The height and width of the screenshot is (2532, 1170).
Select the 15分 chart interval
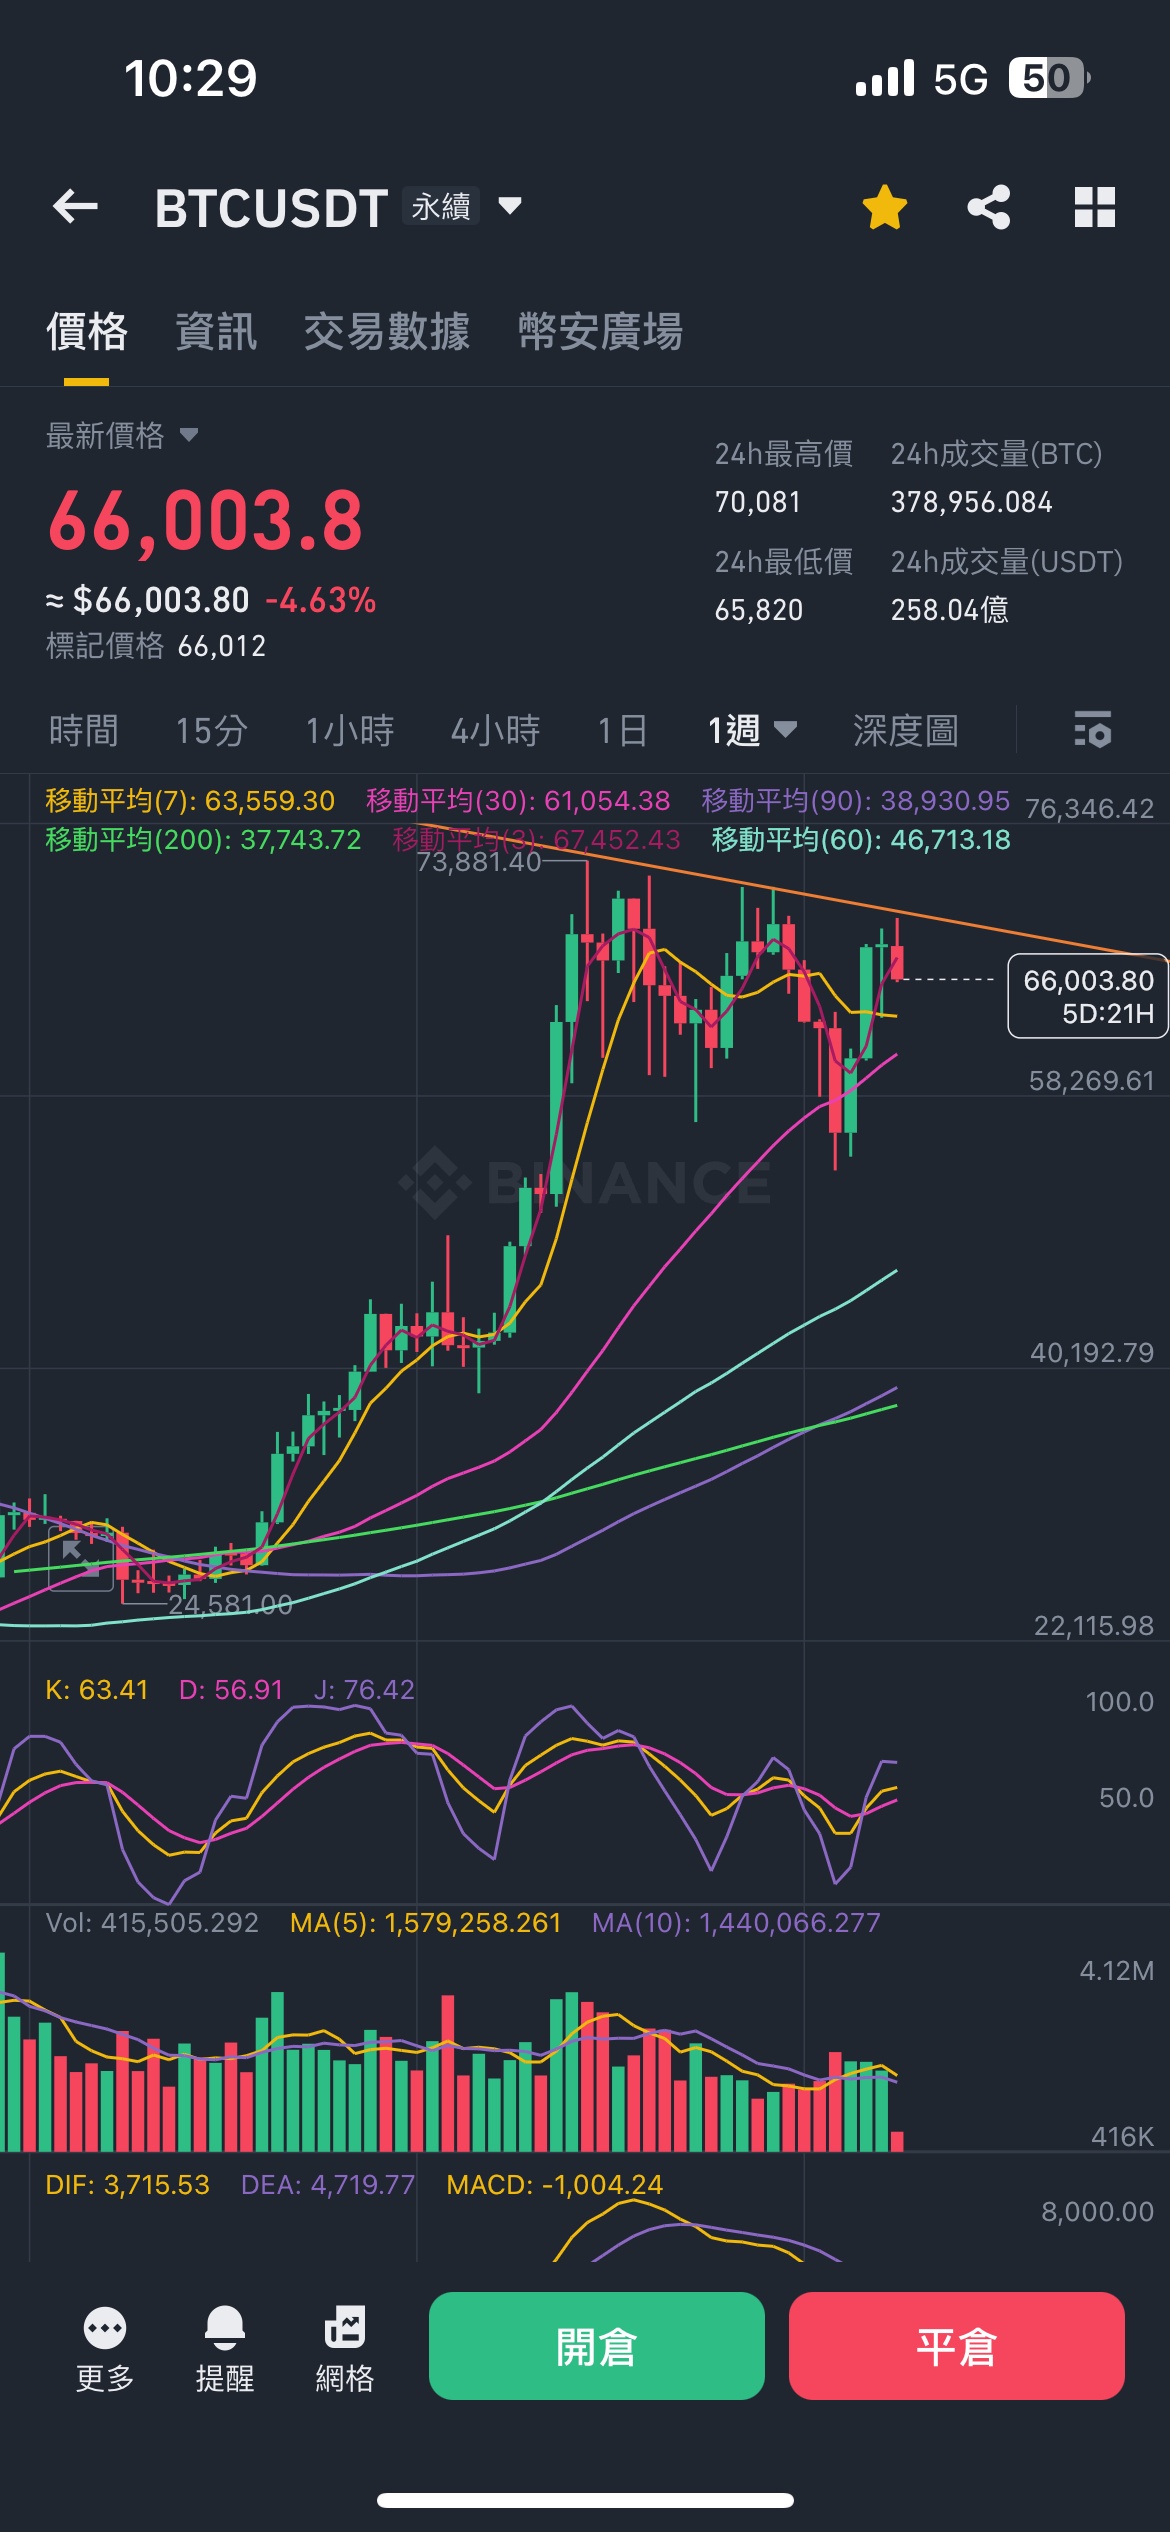pyautogui.click(x=212, y=730)
